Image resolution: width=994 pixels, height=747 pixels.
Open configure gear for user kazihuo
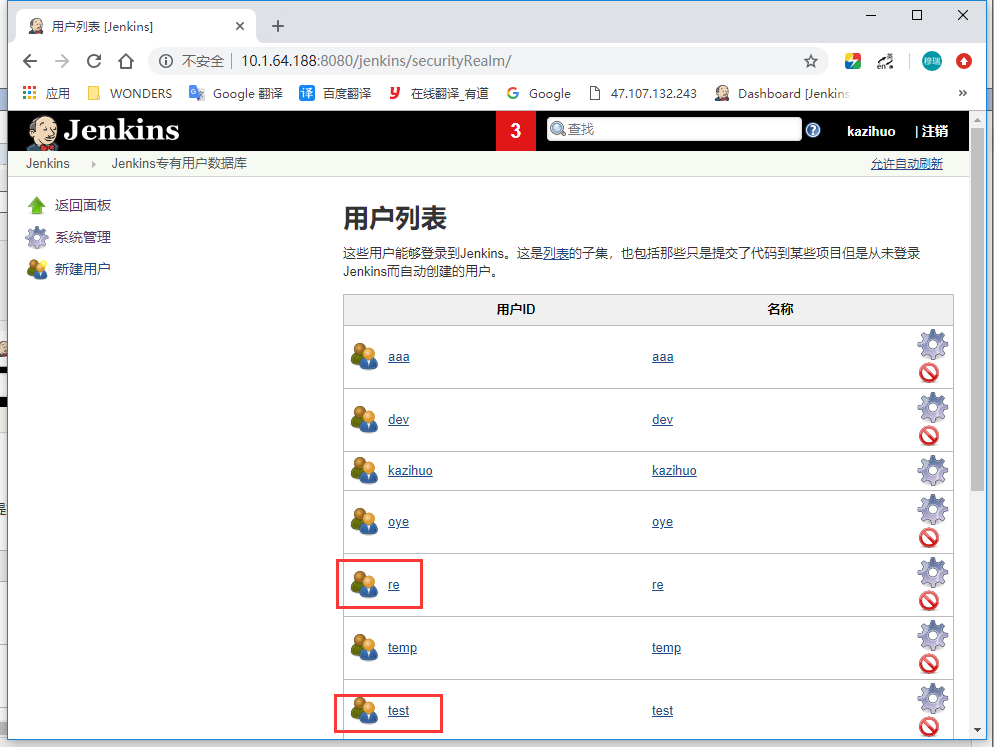click(x=932, y=471)
